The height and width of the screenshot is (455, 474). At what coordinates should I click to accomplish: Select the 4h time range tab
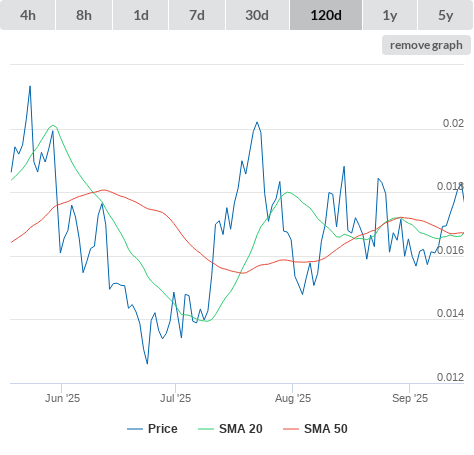pos(28,15)
